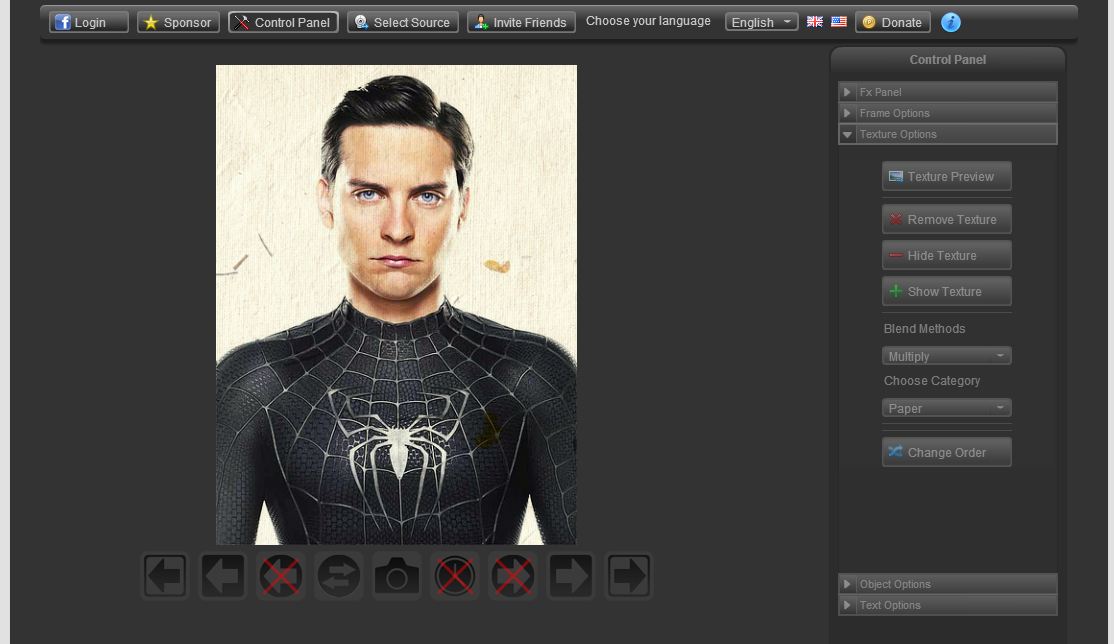1114x644 pixels.
Task: Open the English language dropdown
Action: point(761,22)
